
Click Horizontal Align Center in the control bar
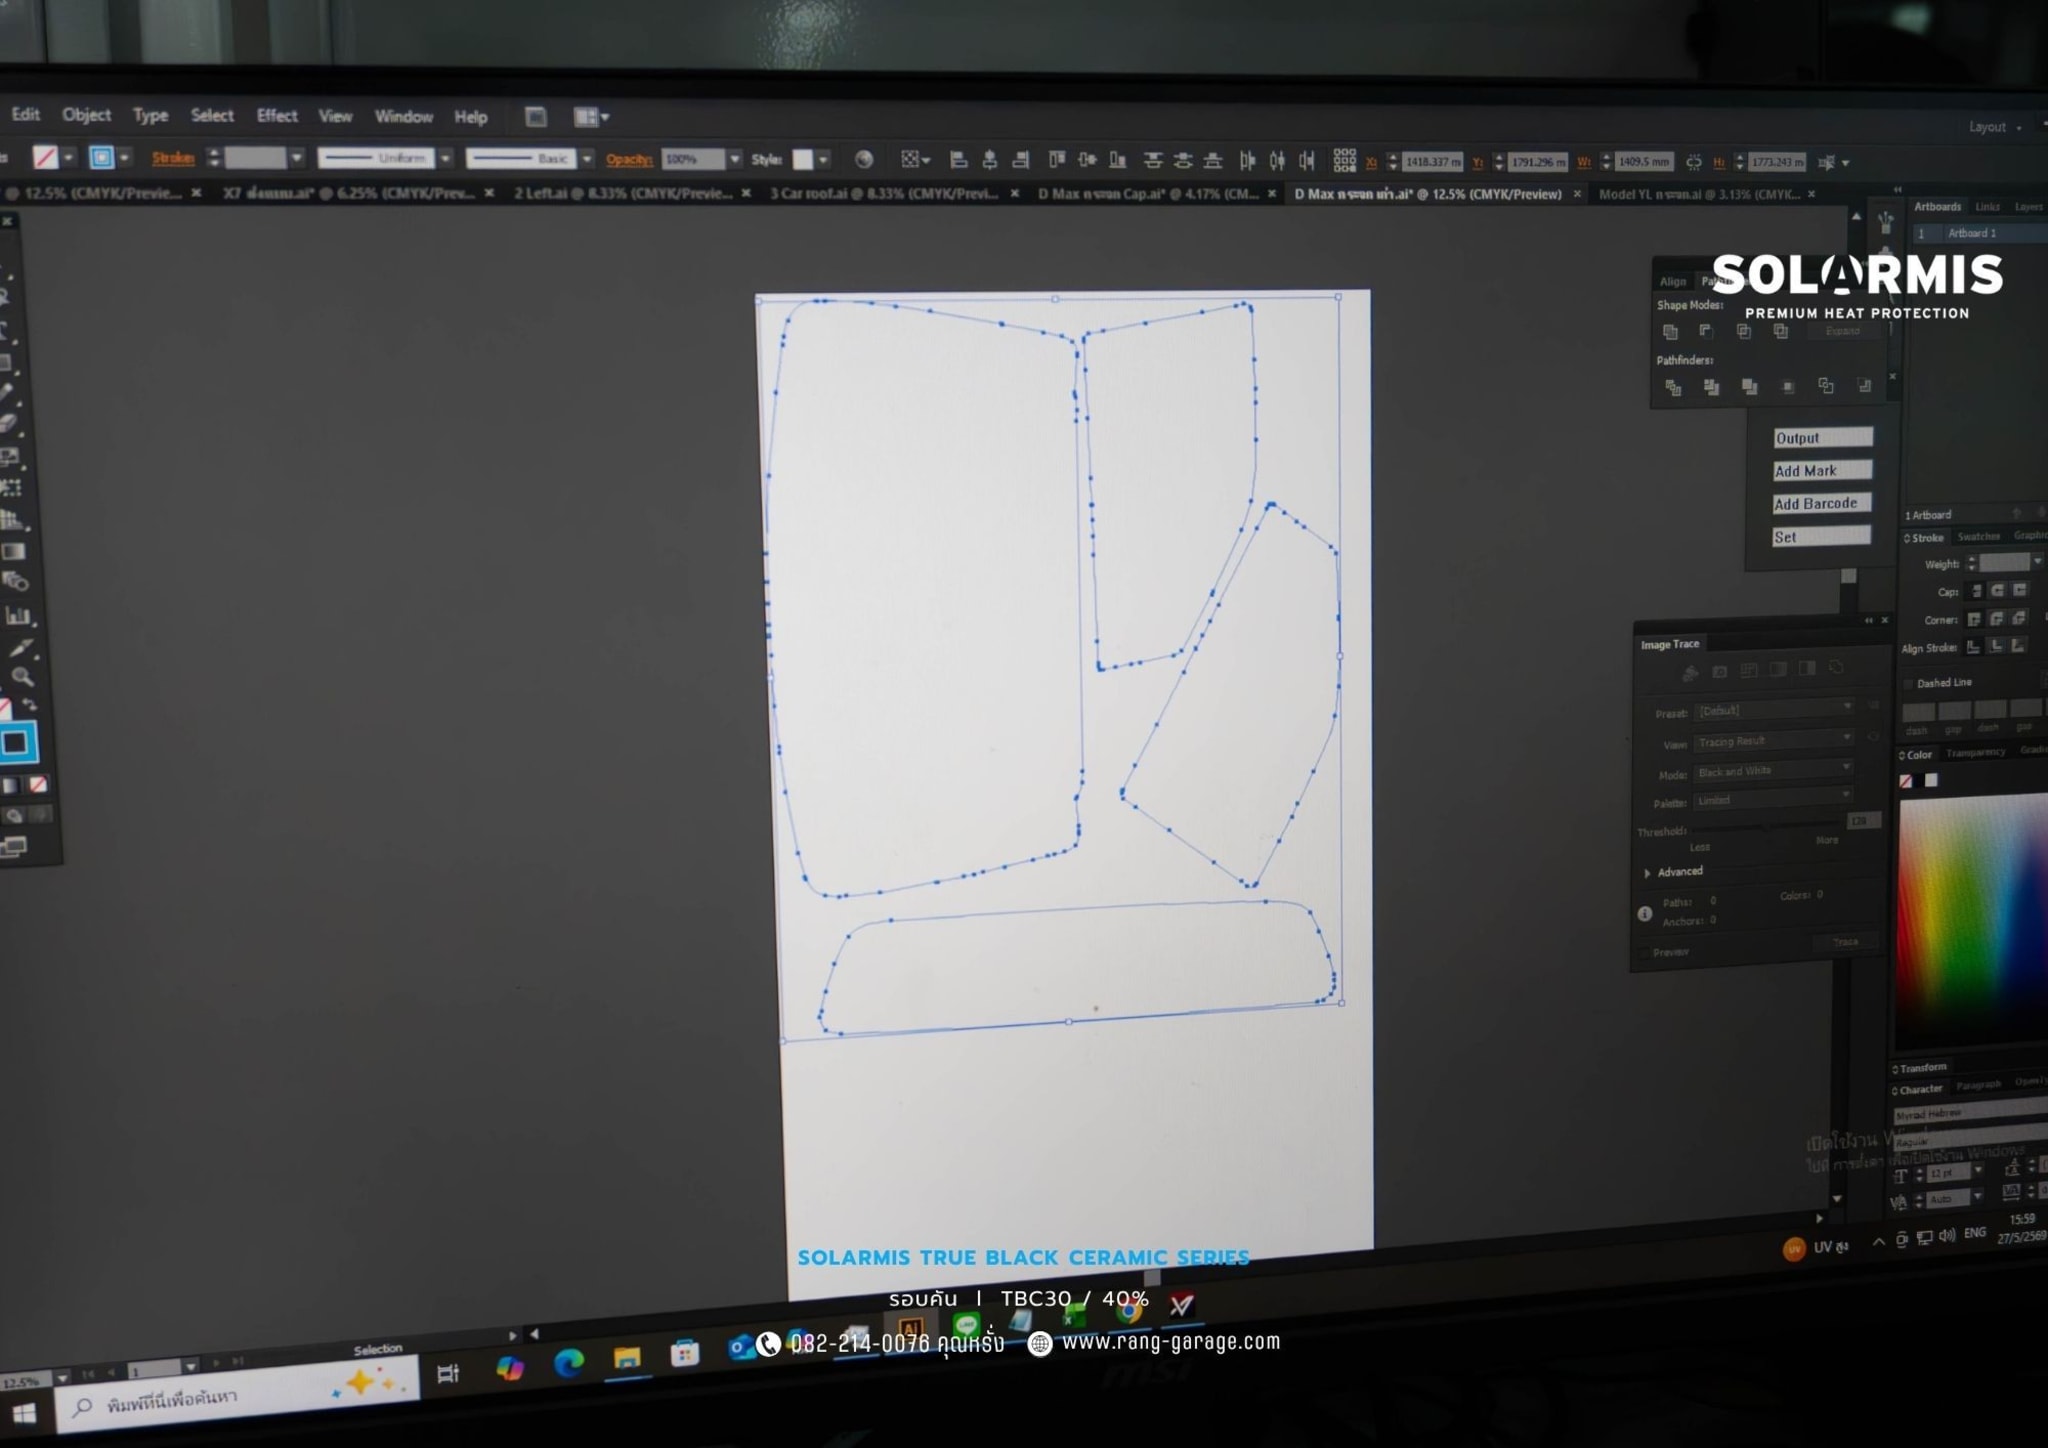click(989, 159)
